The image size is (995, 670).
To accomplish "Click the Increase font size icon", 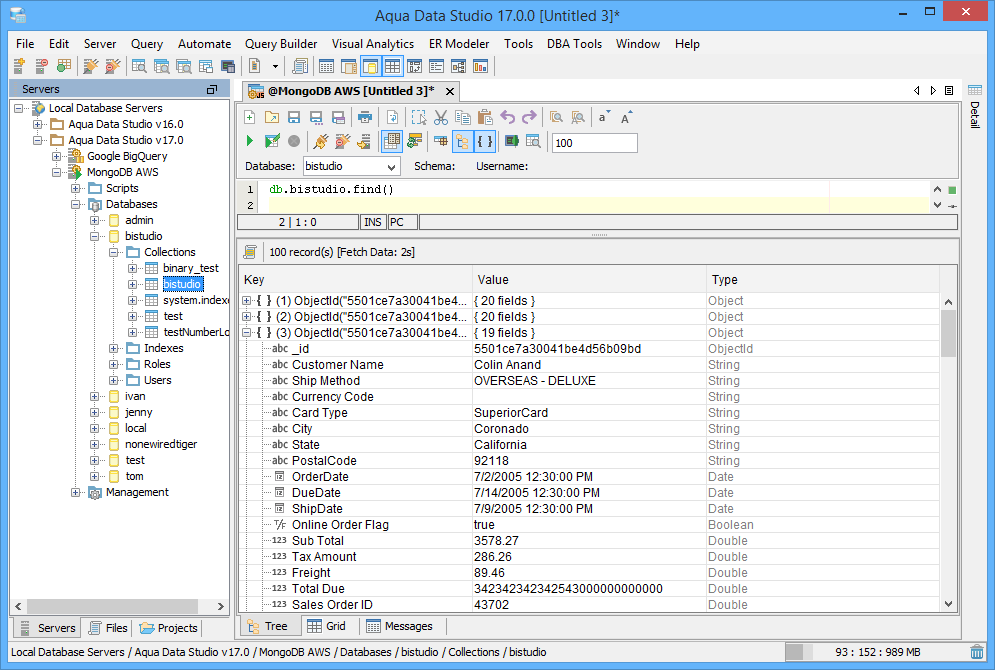I will coord(626,117).
